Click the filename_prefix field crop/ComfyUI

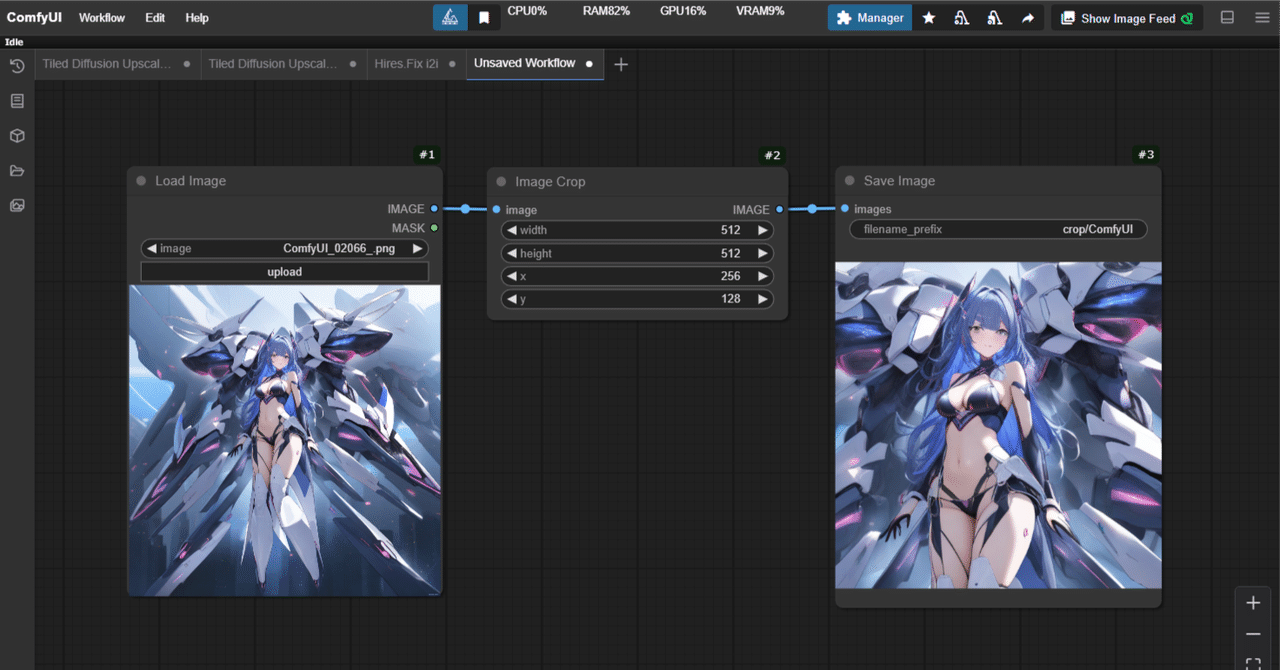pyautogui.click(x=998, y=229)
